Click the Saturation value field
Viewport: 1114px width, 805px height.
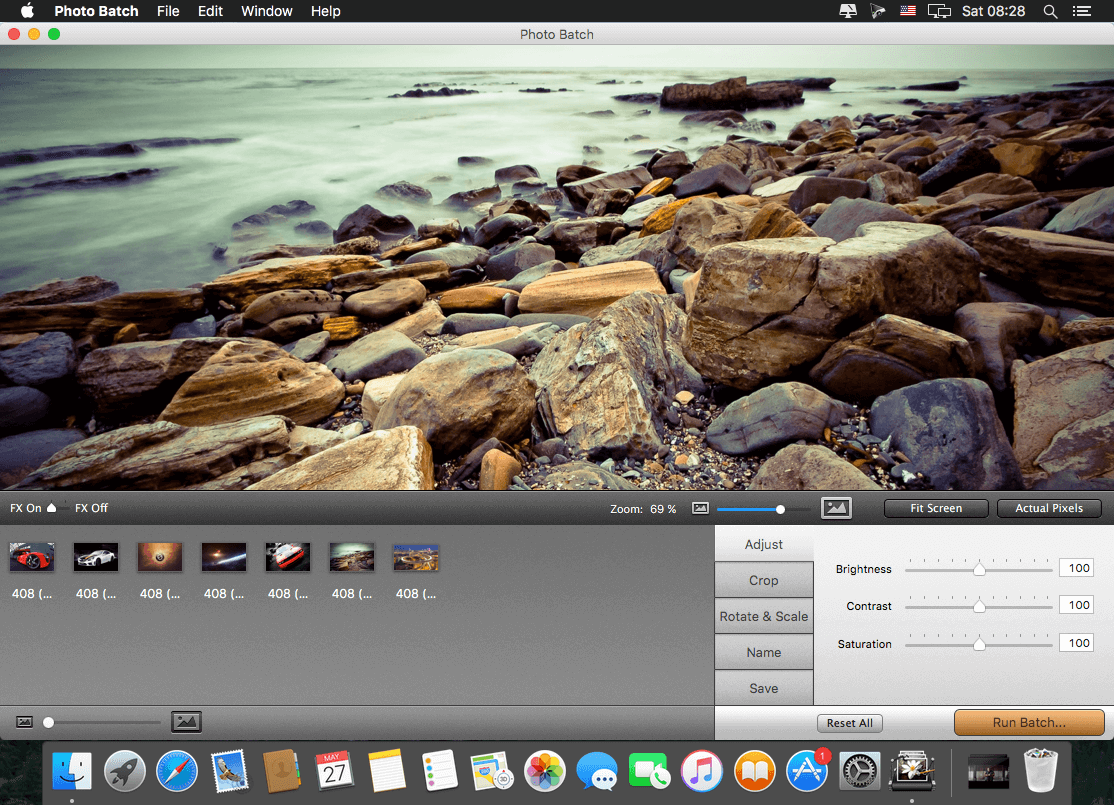(x=1076, y=643)
